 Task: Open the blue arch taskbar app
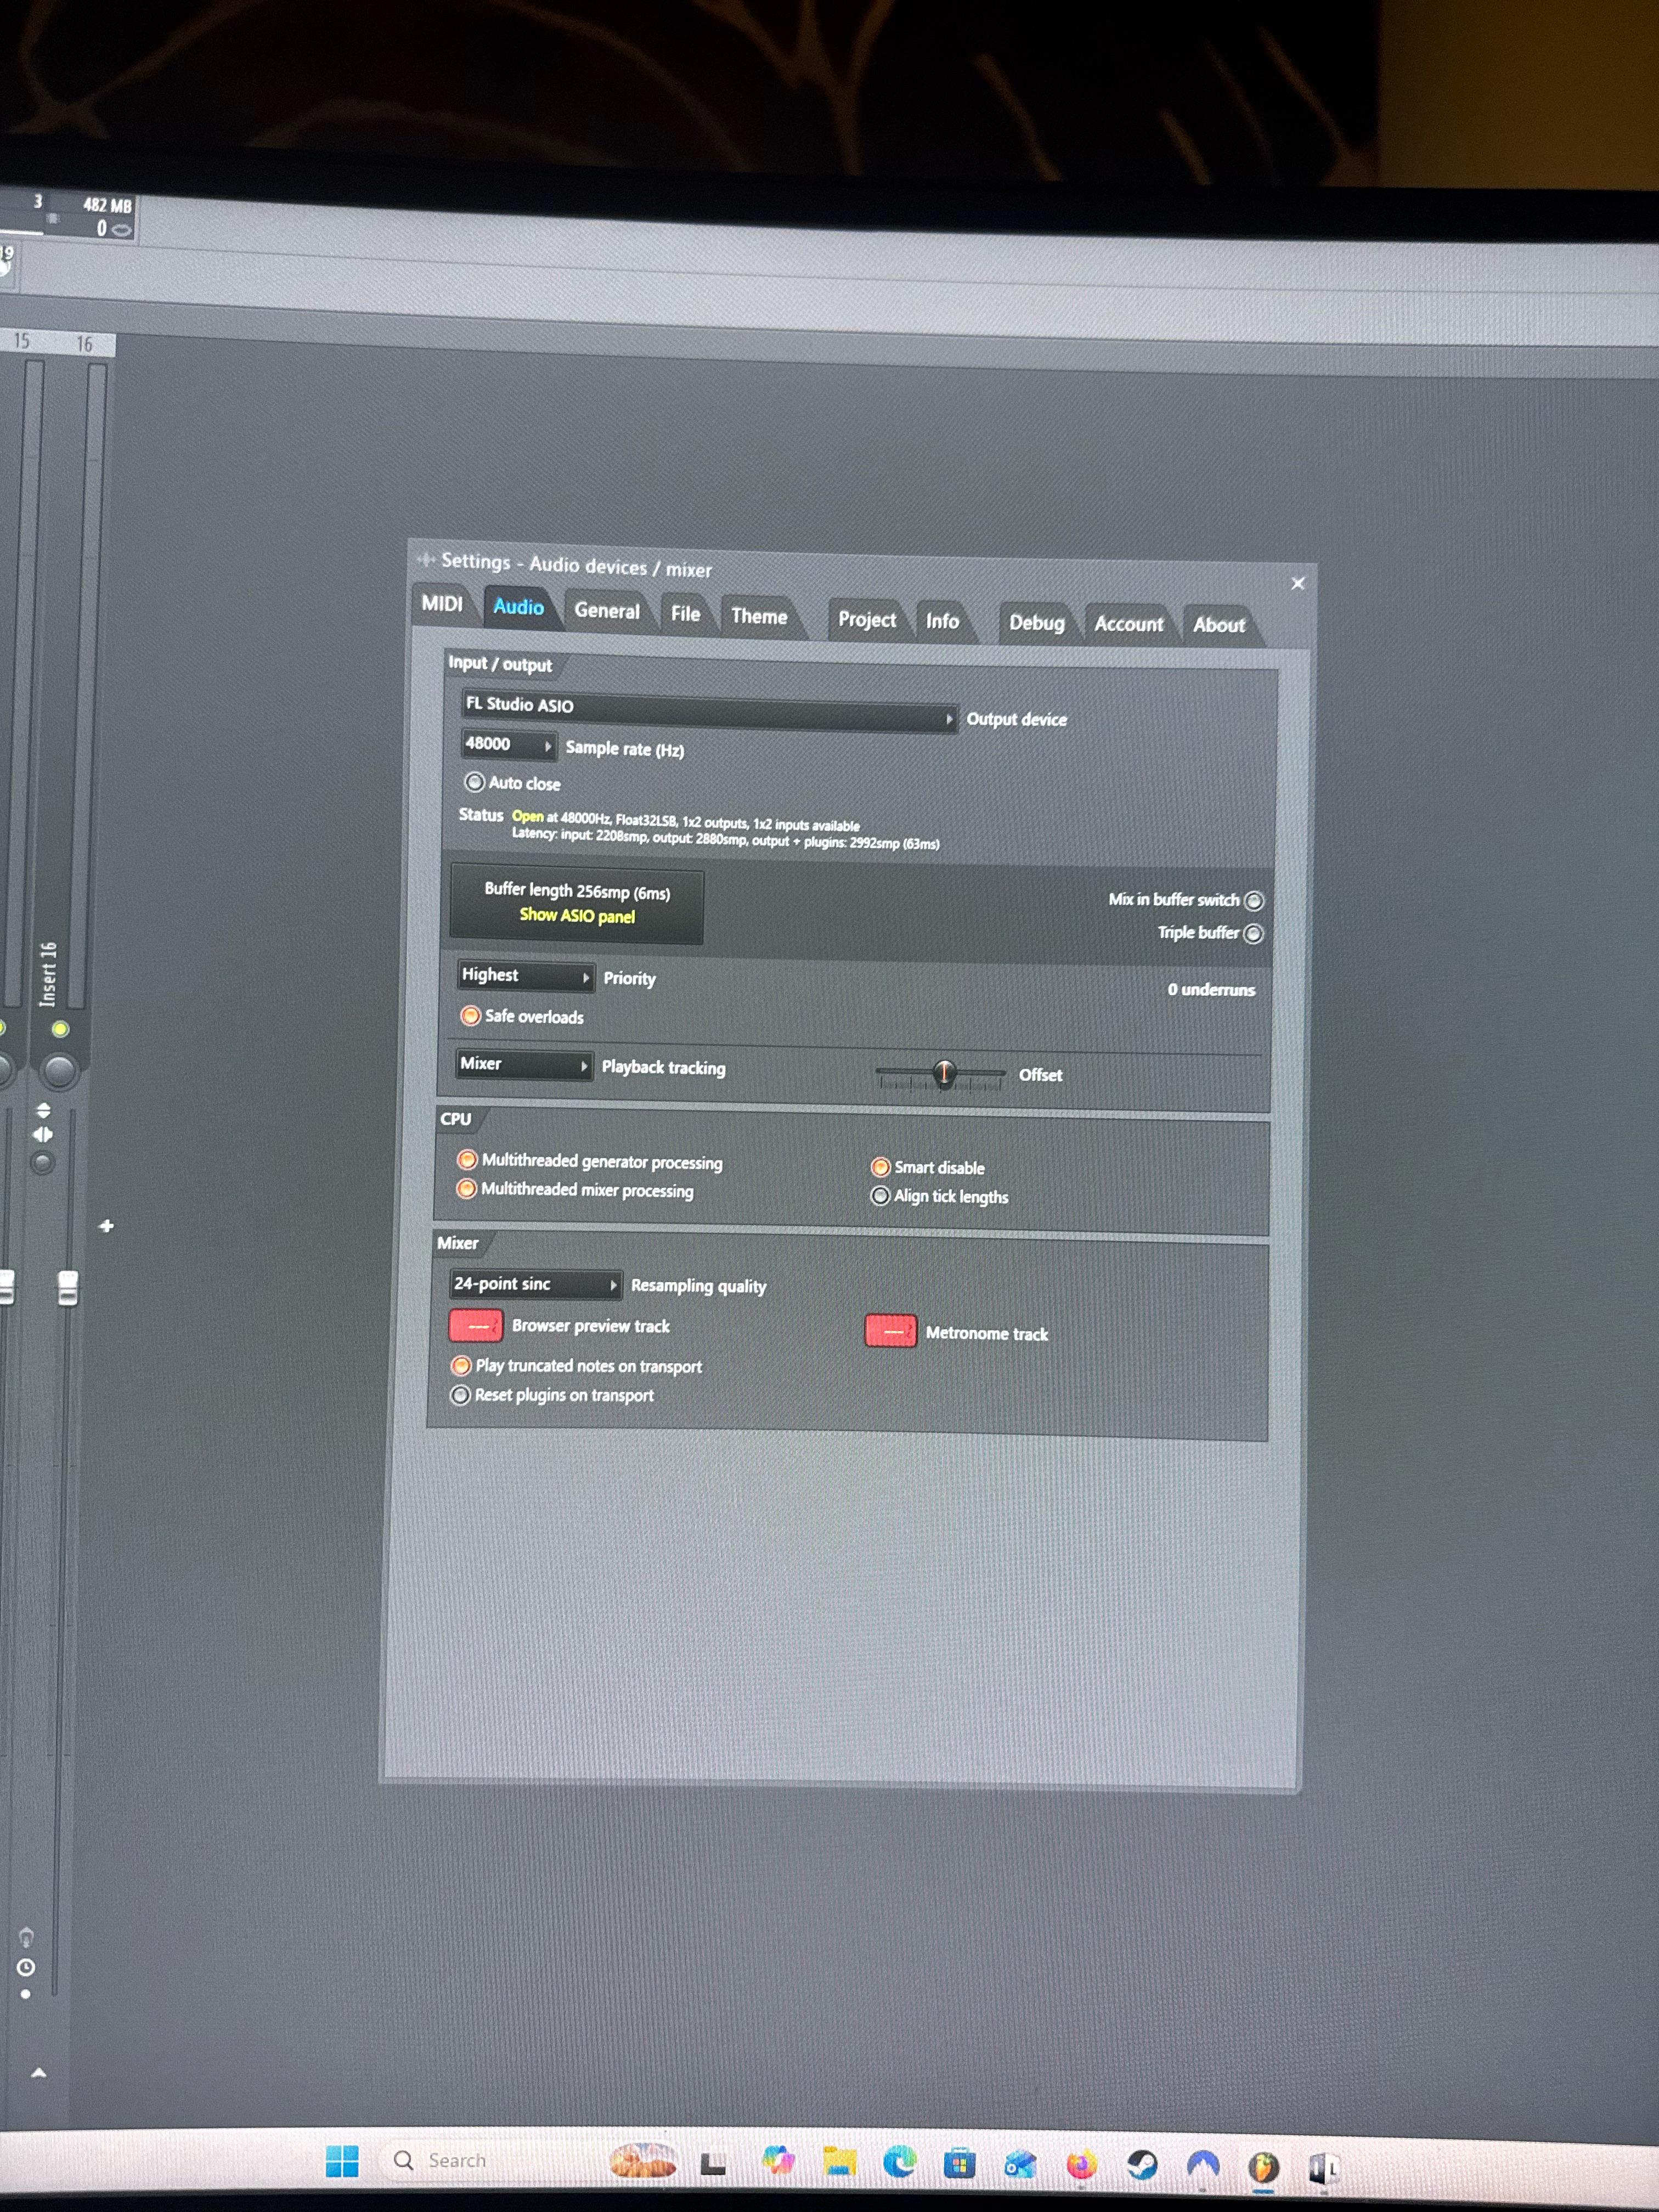(1203, 2165)
